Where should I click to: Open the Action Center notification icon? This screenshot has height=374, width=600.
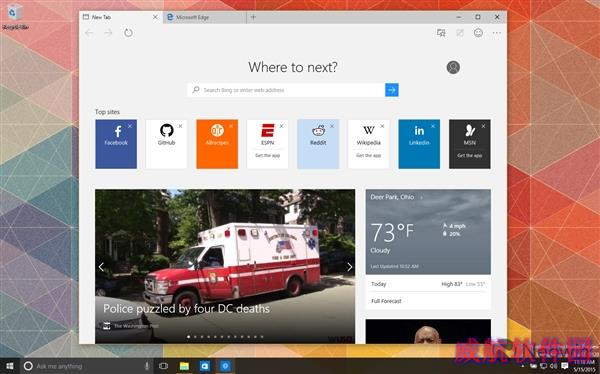(x=564, y=366)
